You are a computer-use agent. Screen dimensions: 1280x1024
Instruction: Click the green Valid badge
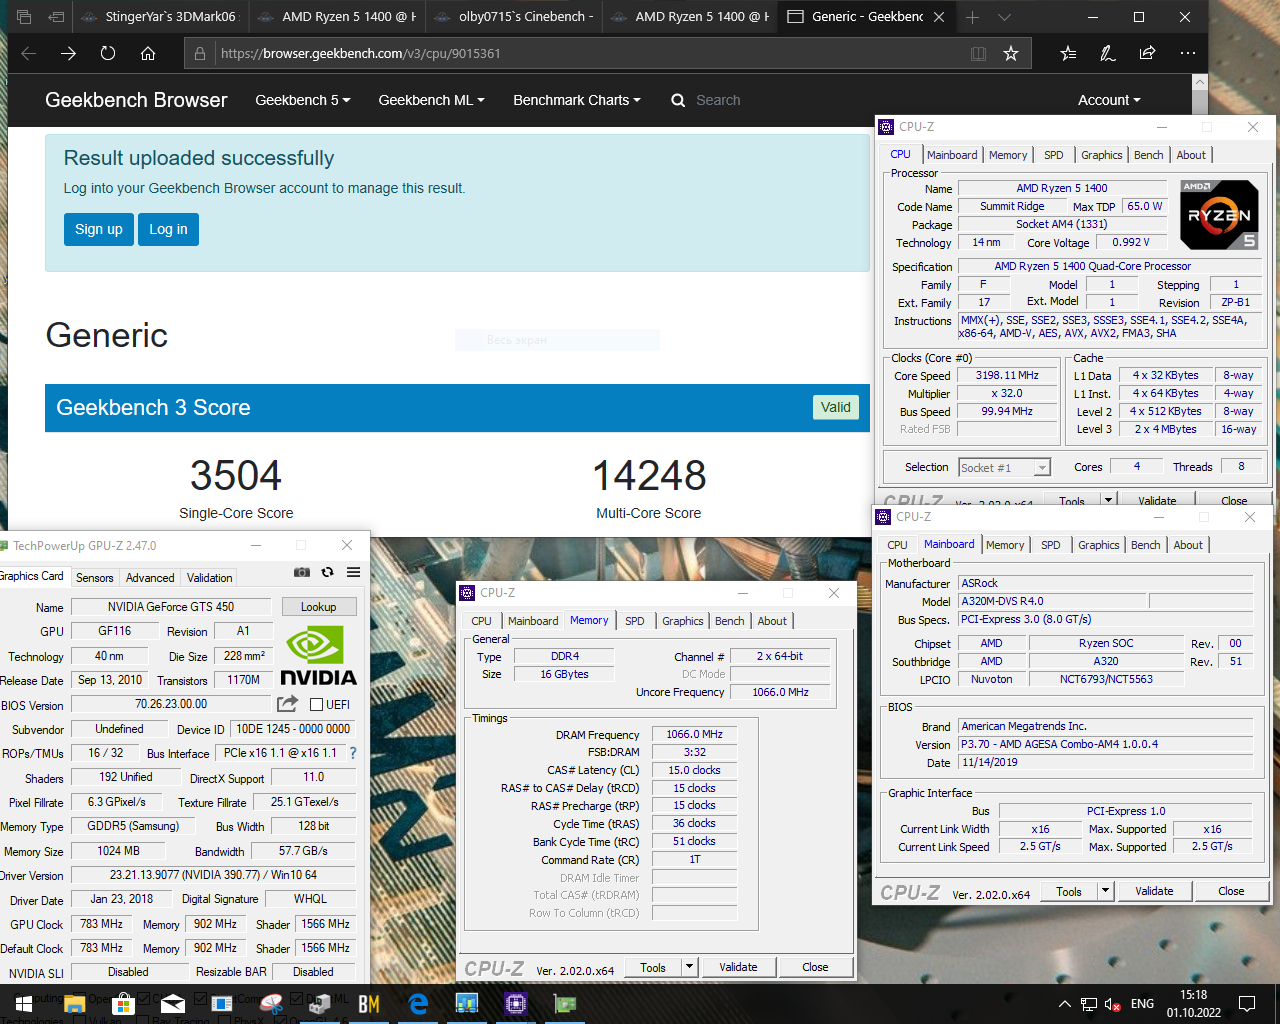pos(836,407)
